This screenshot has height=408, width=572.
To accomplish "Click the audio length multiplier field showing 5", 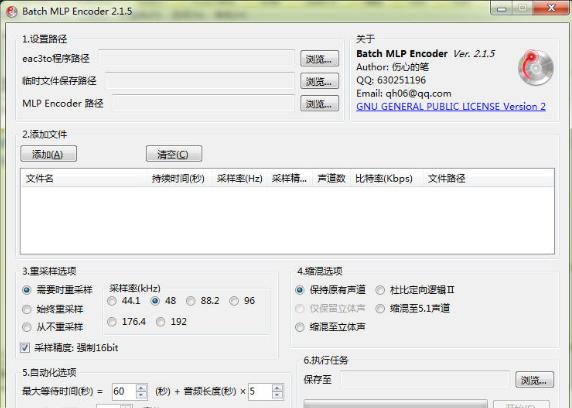I will (x=260, y=392).
